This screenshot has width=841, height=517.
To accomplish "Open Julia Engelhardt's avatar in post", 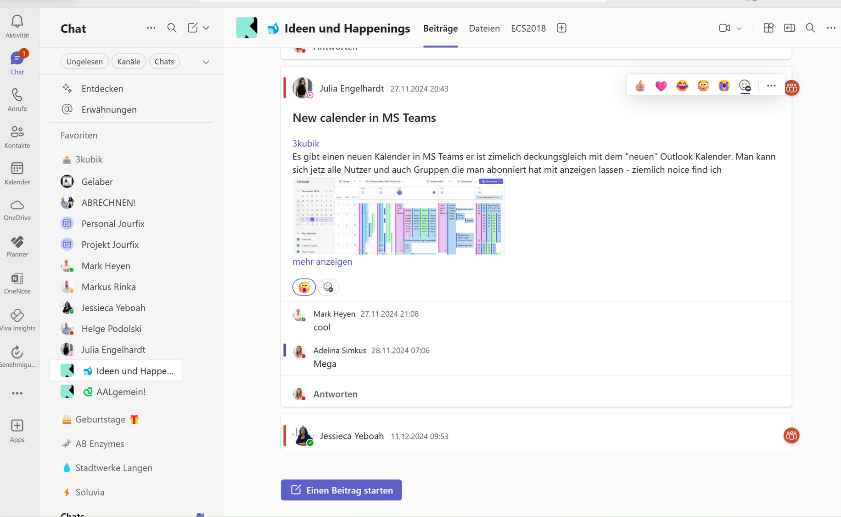I will pyautogui.click(x=303, y=88).
